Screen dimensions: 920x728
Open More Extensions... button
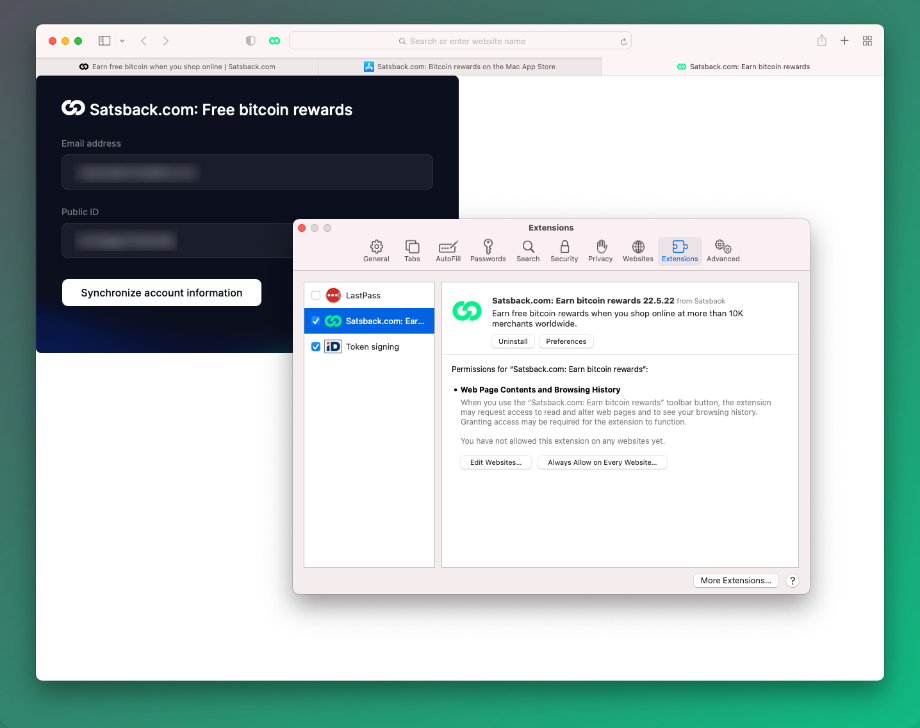[736, 580]
